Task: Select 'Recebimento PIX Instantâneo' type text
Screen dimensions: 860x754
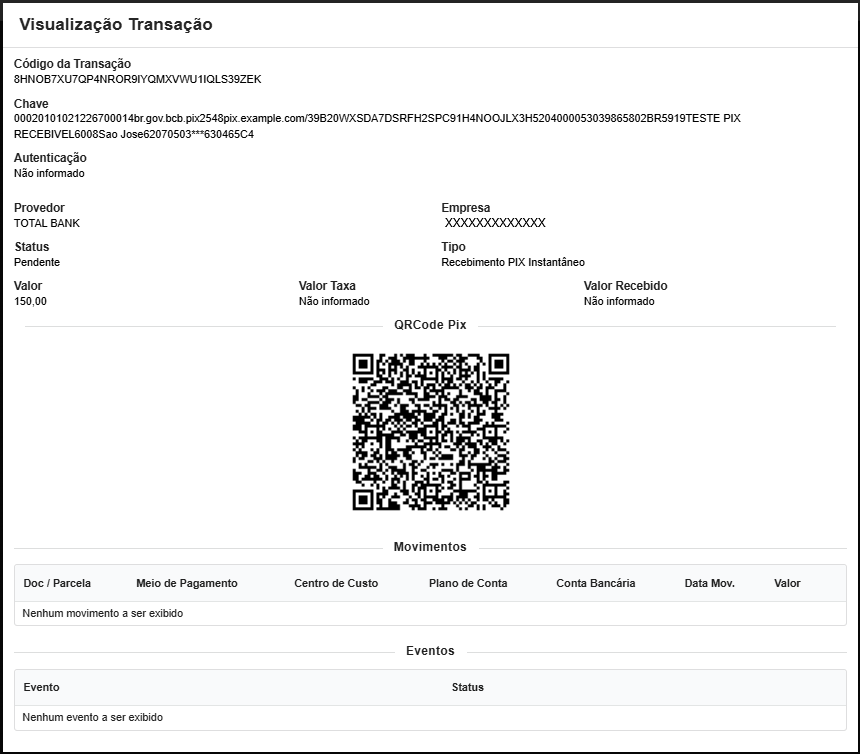Action: pos(512,262)
